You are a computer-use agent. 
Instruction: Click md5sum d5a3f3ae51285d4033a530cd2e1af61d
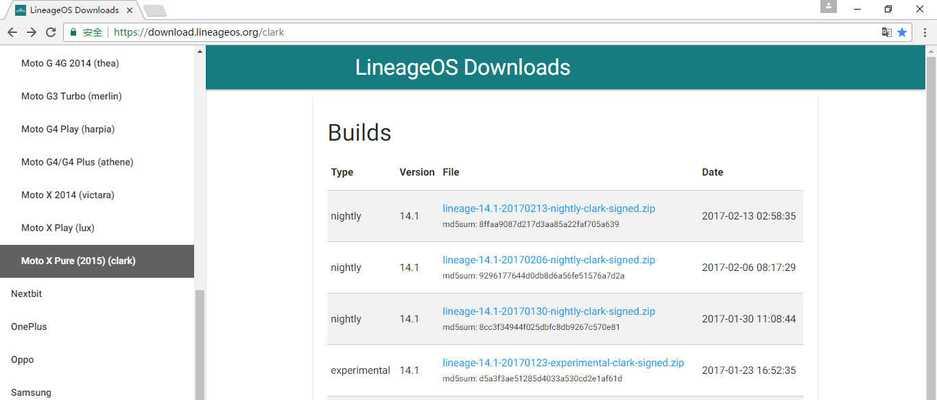532,378
